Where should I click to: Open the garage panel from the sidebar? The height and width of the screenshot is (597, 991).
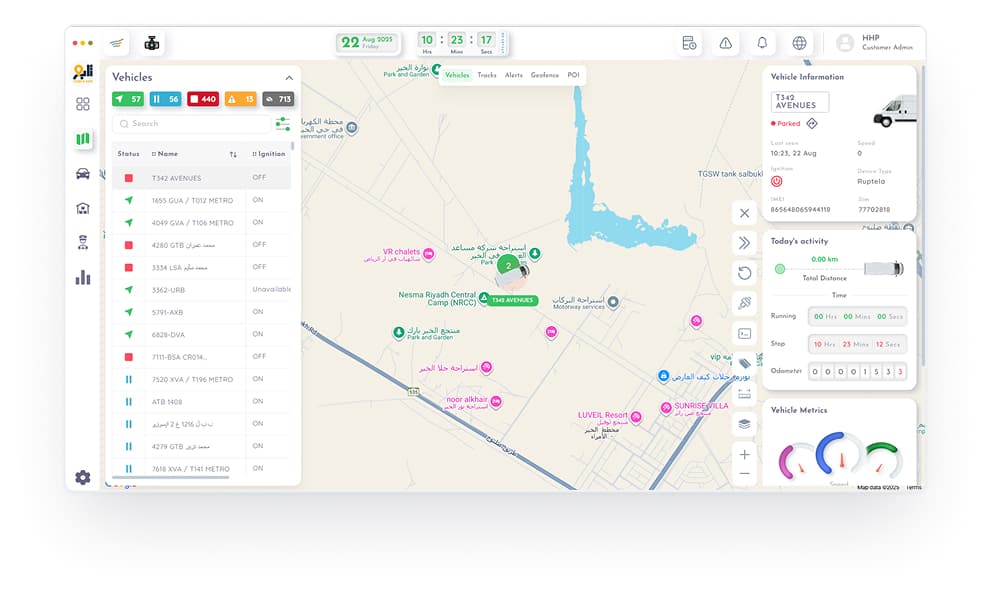83,207
